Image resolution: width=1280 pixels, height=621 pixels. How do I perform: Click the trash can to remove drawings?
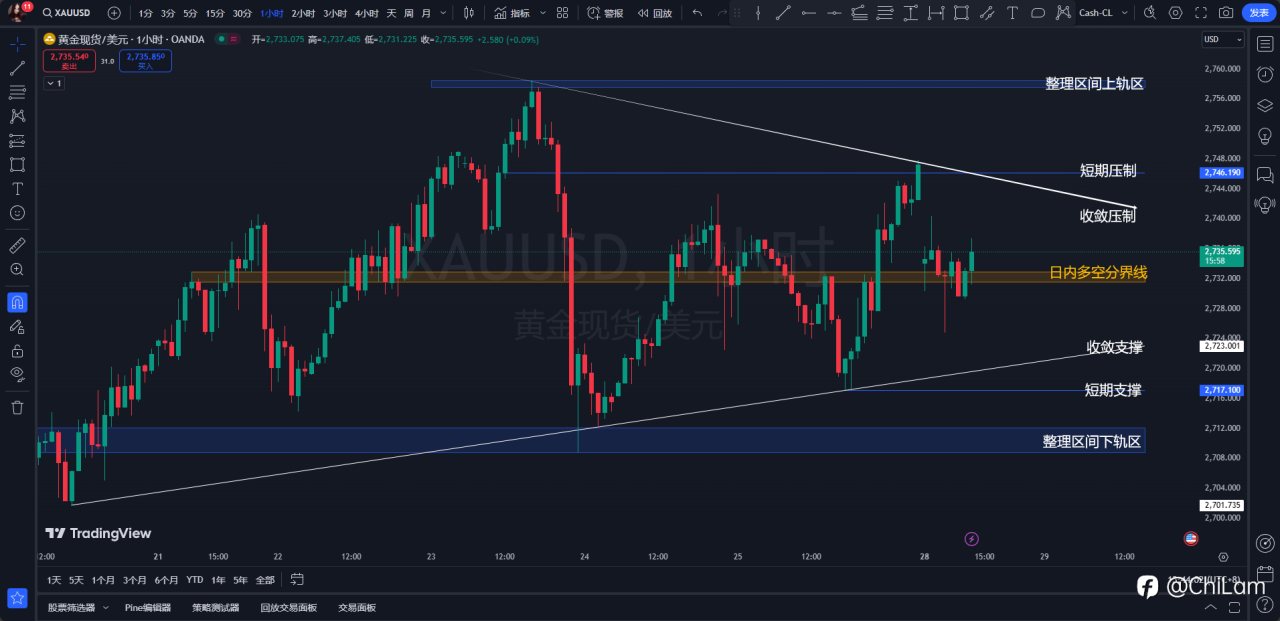tap(17, 407)
